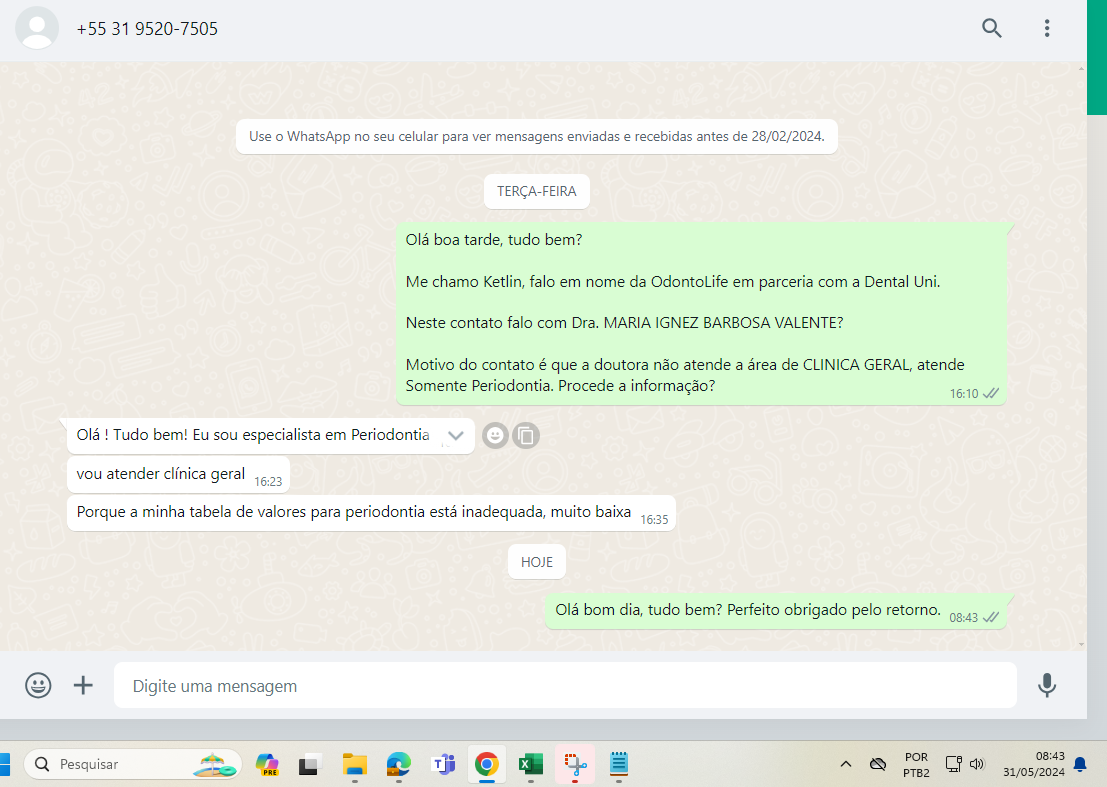React with emoji to the Periodontia message
The height and width of the screenshot is (787, 1107).
click(496, 435)
